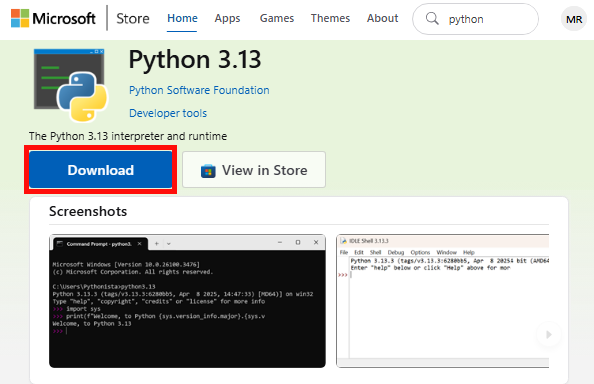This screenshot has width=594, height=384.
Task: Open the MR account avatar
Action: (574, 19)
